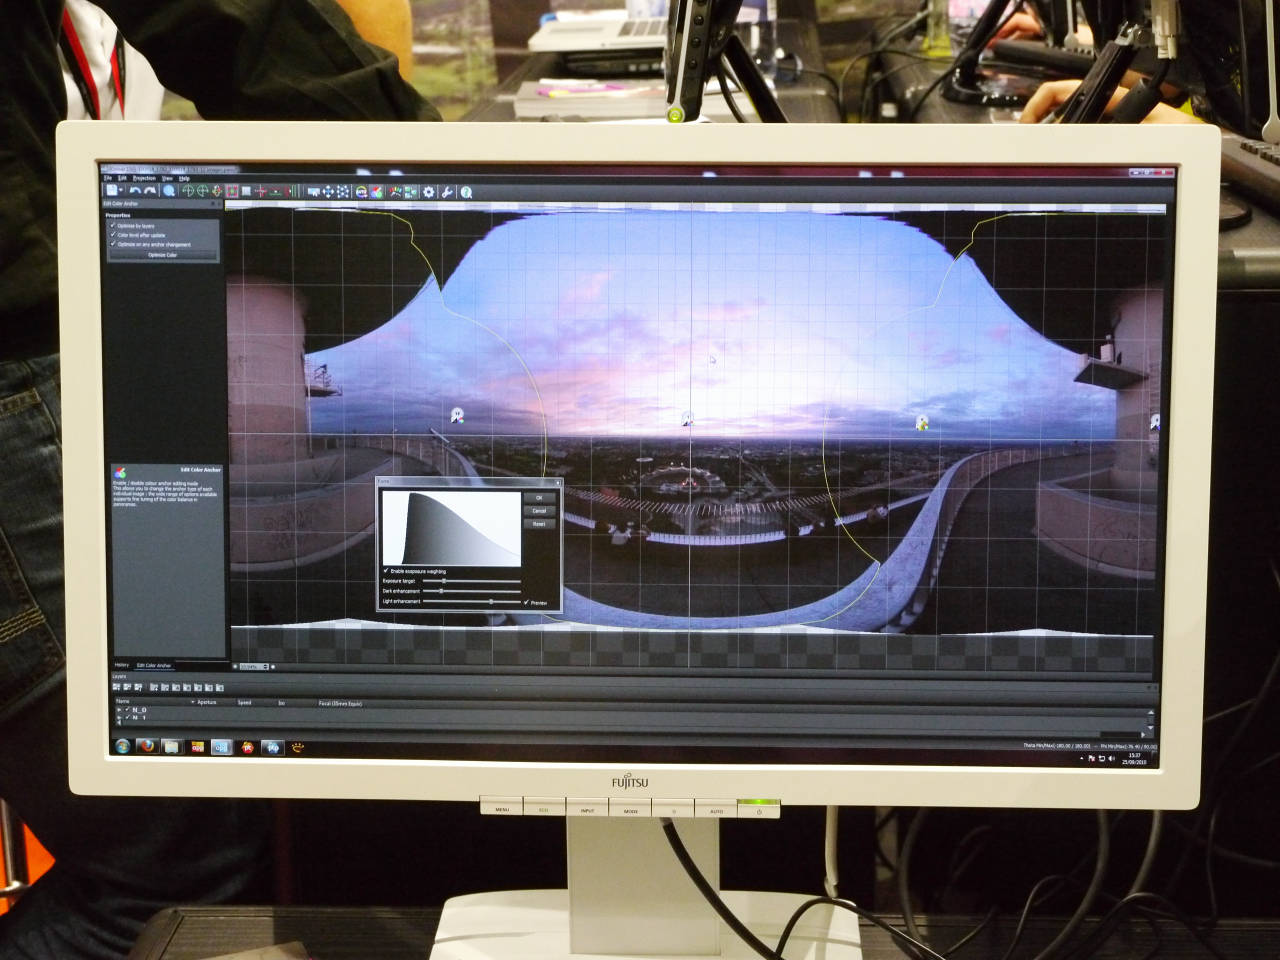Click the blue 'ptp' taskbar application icon

[273, 747]
